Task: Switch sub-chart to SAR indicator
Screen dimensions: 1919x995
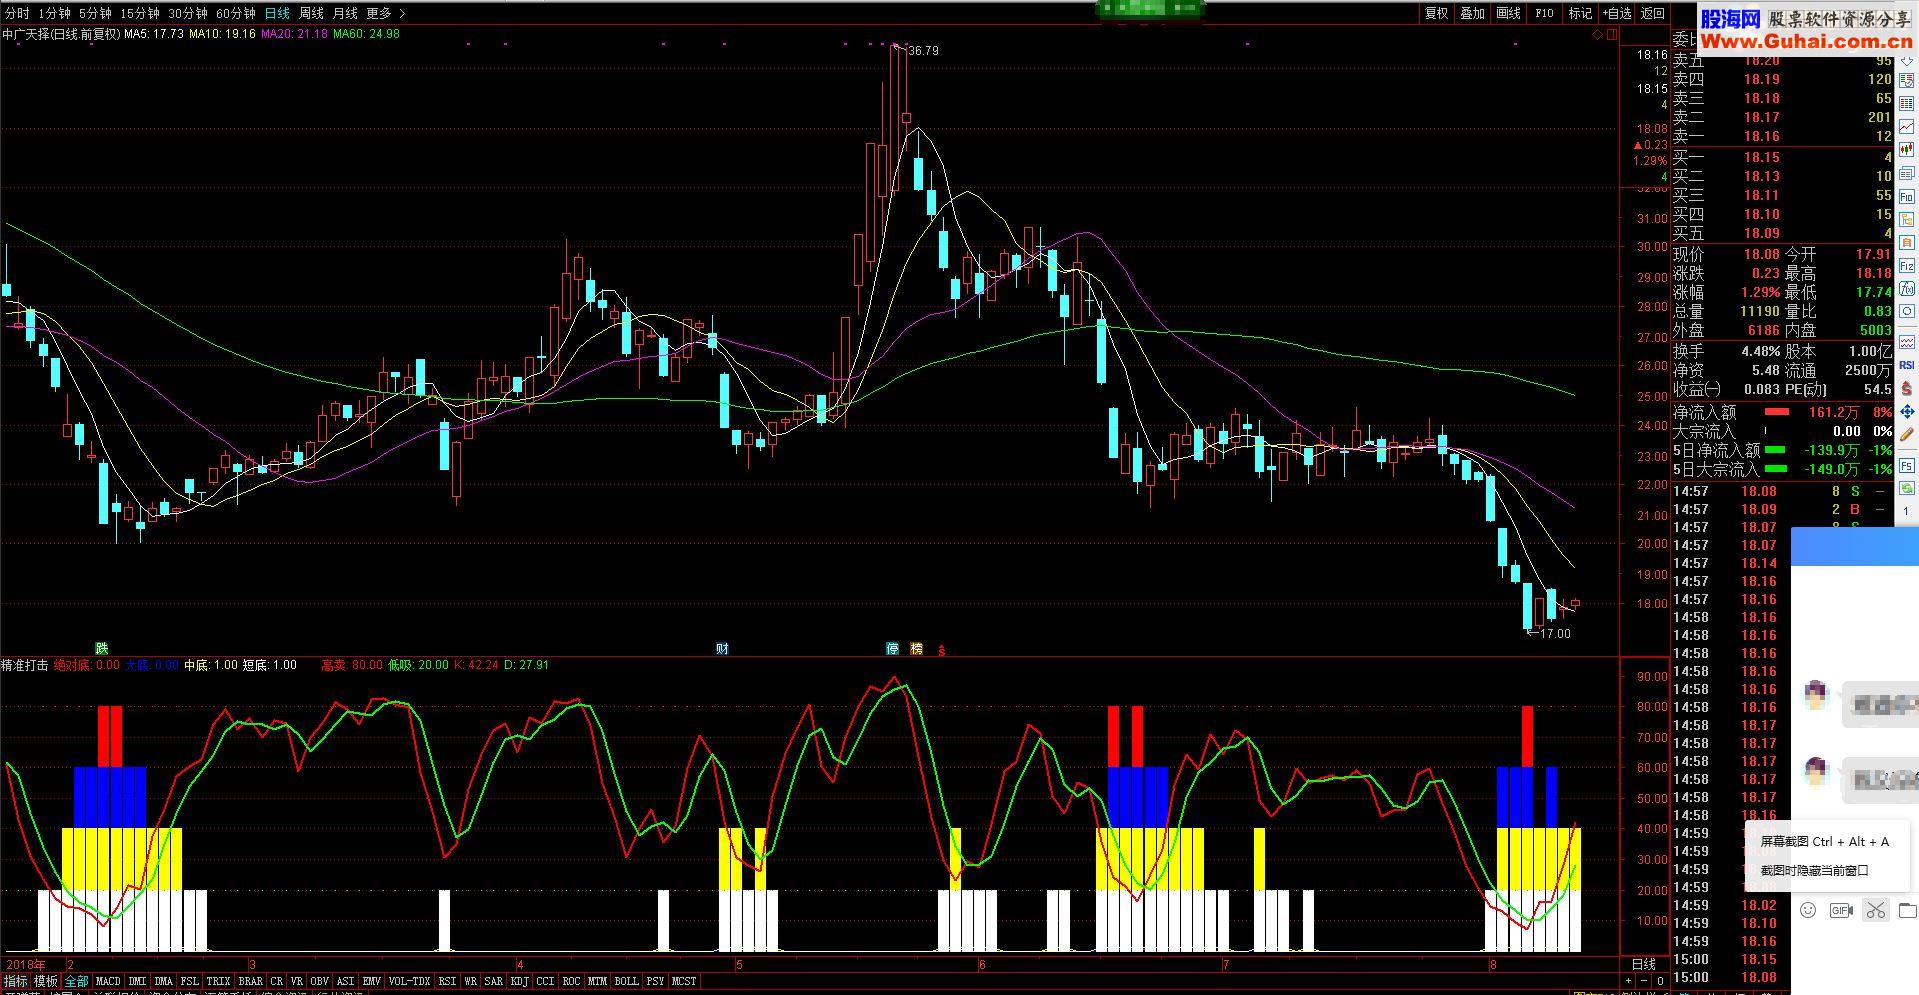Action: [x=494, y=982]
